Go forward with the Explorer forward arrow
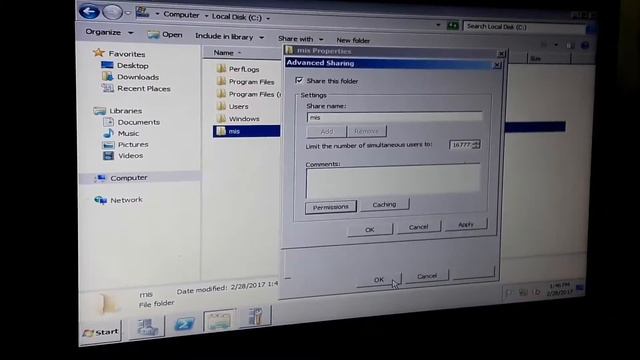 (x=112, y=12)
